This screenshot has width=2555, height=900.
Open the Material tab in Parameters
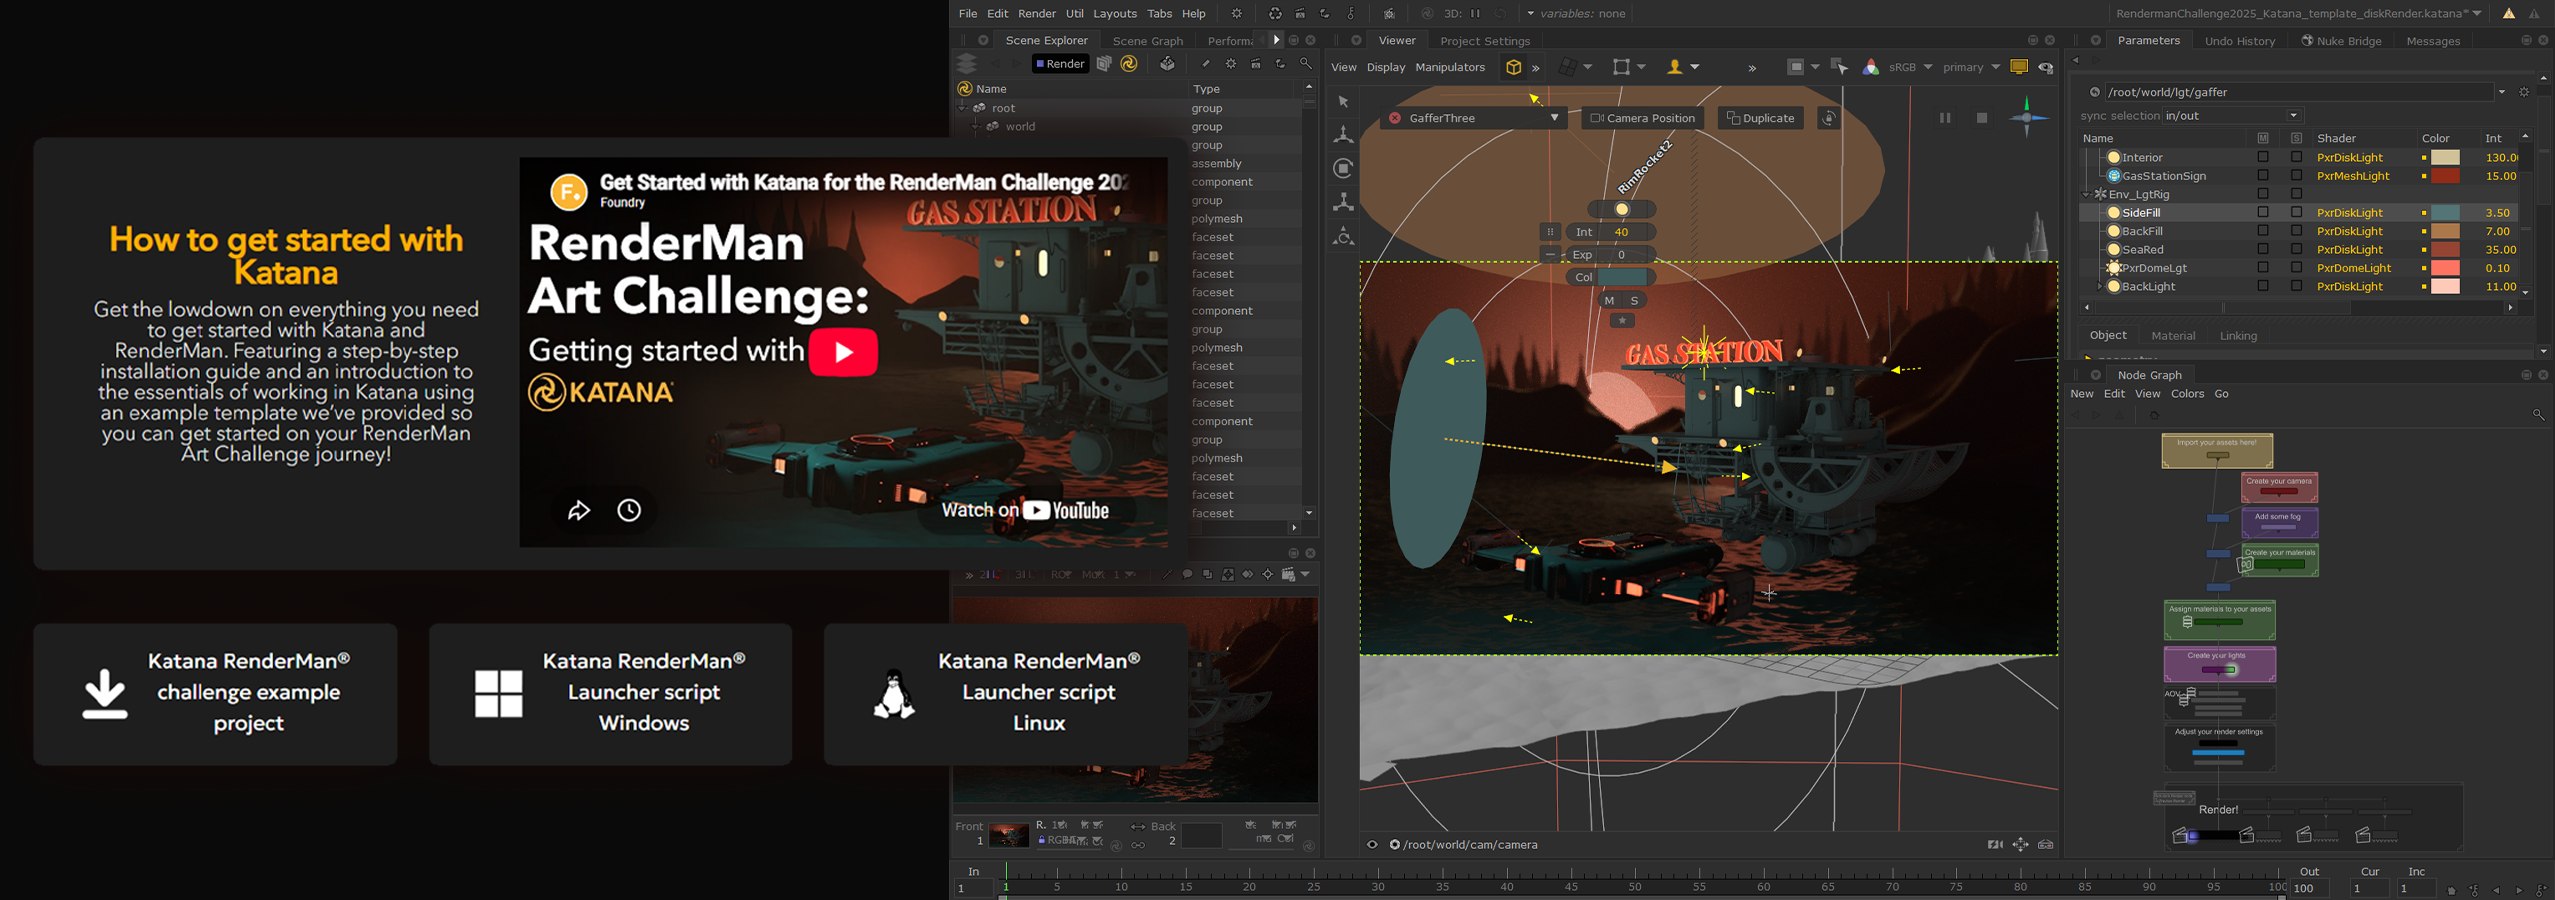coord(2173,336)
